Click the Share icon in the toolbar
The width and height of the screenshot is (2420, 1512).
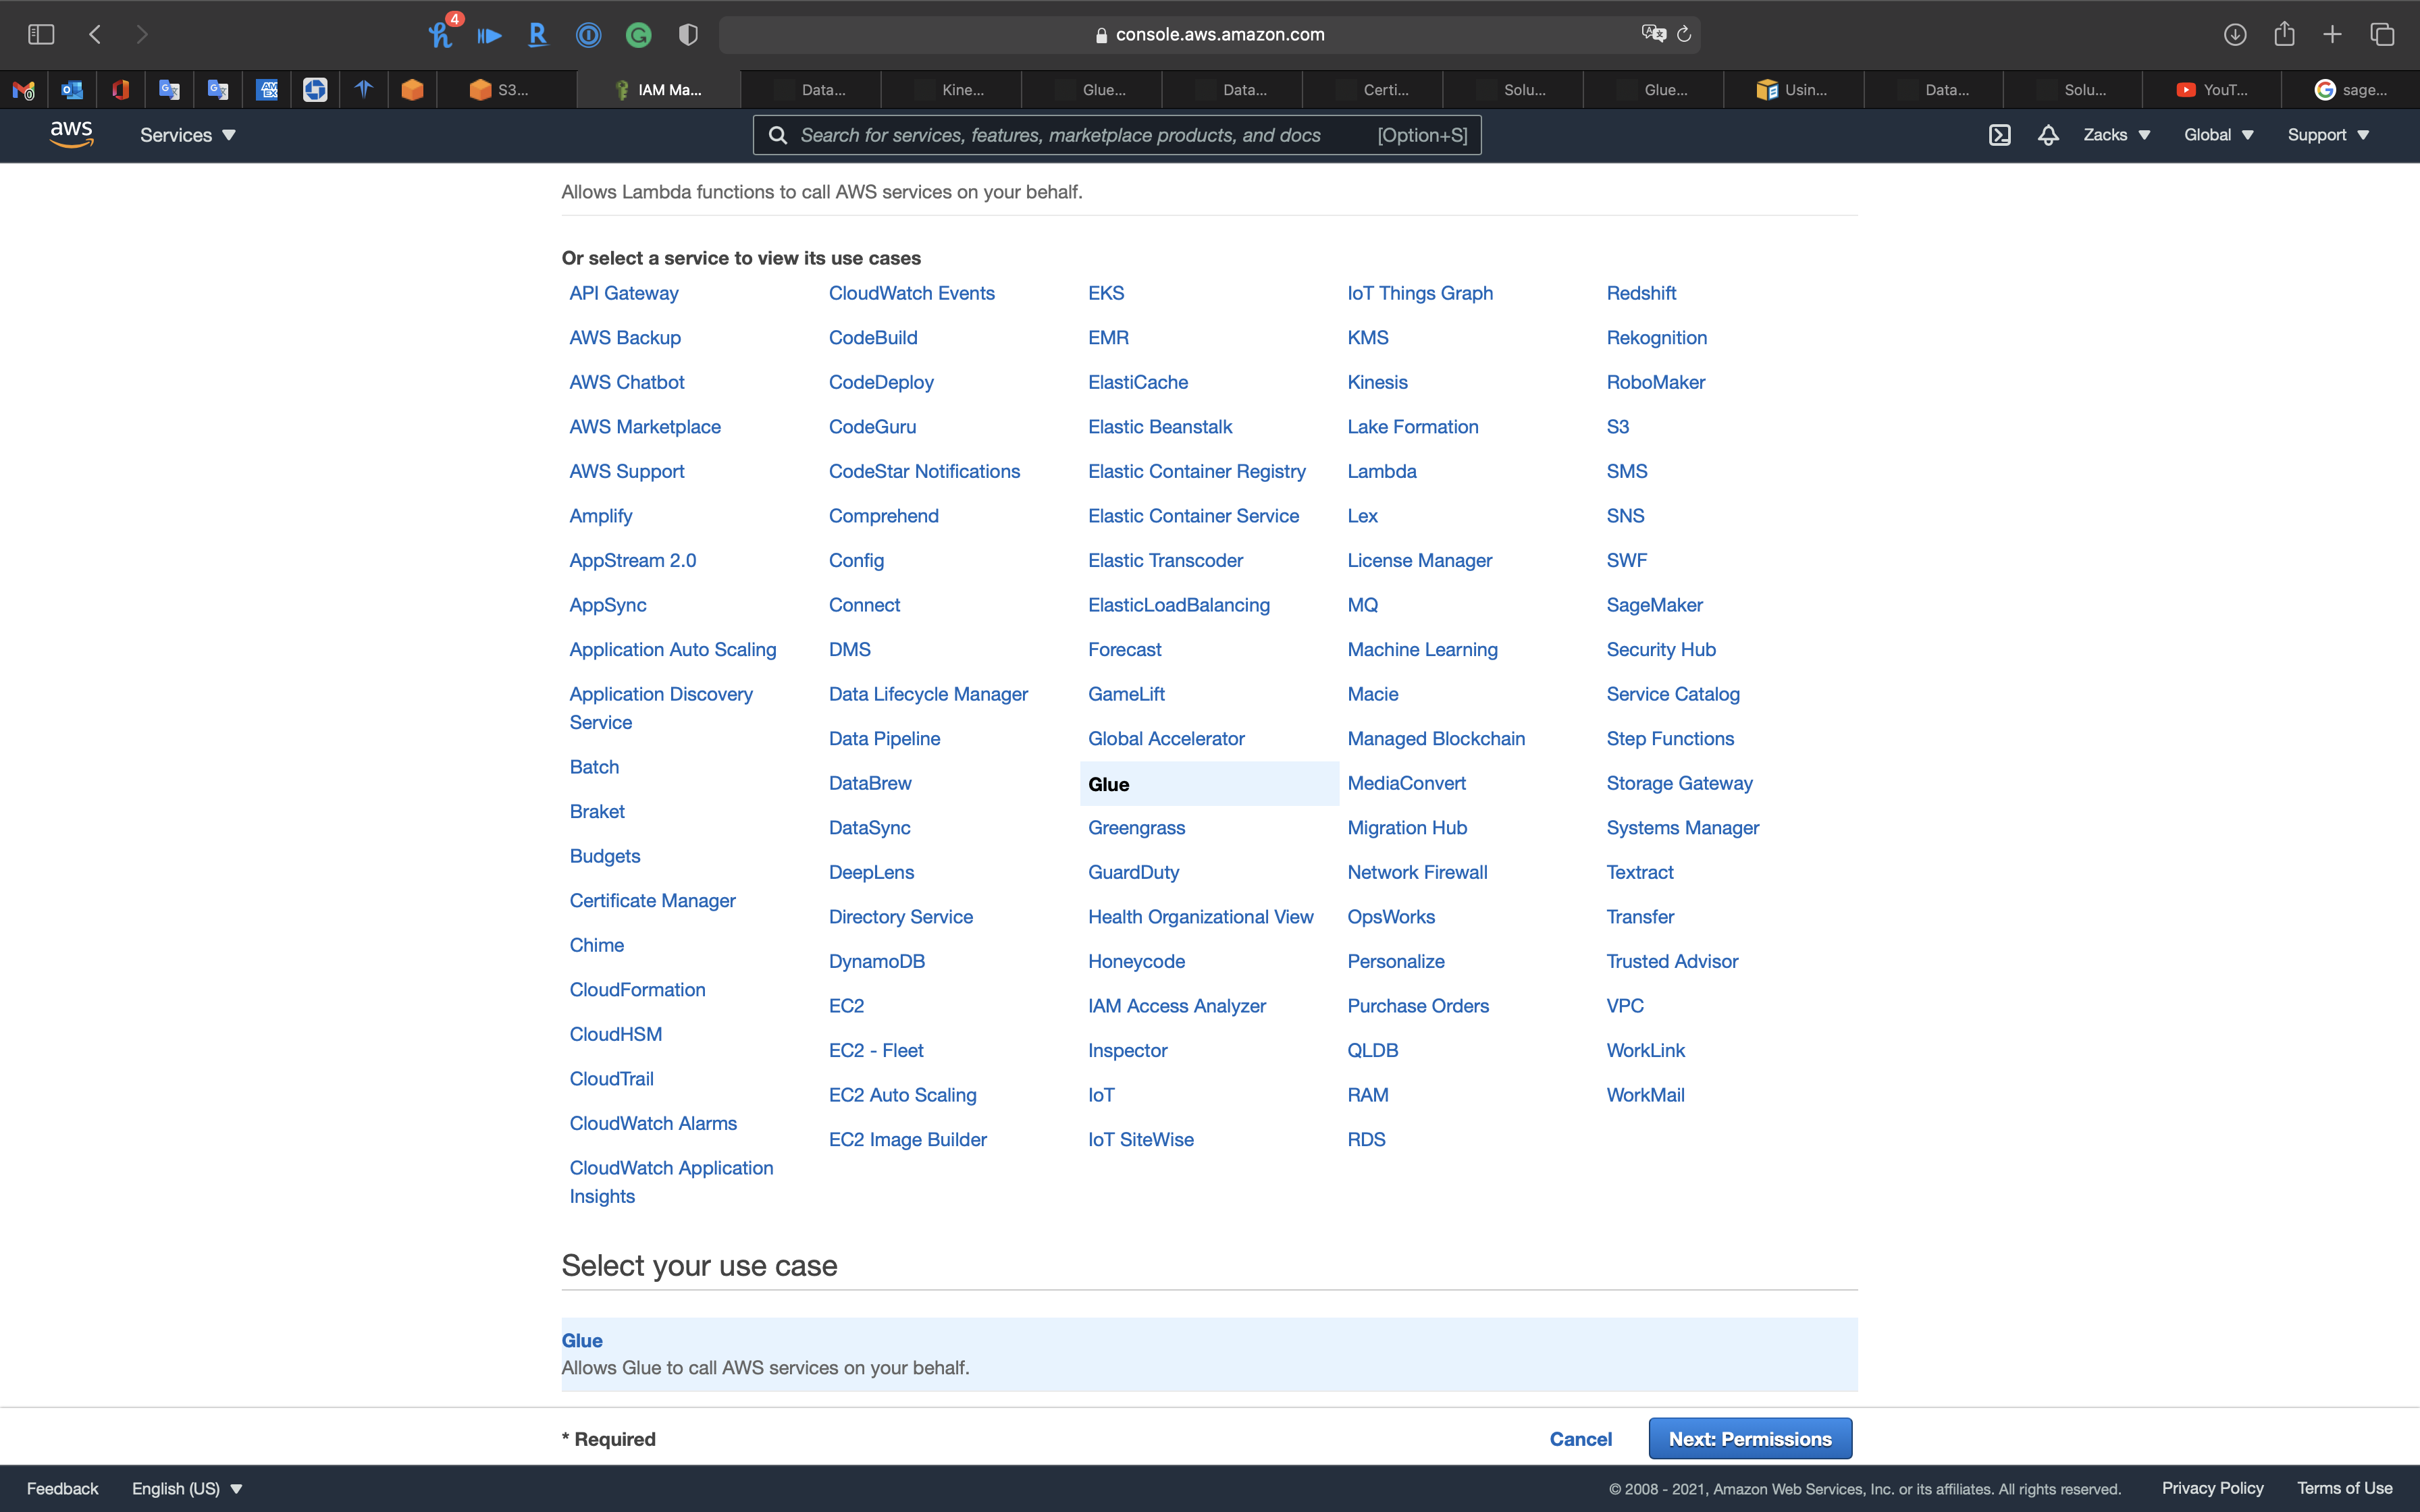2284,34
